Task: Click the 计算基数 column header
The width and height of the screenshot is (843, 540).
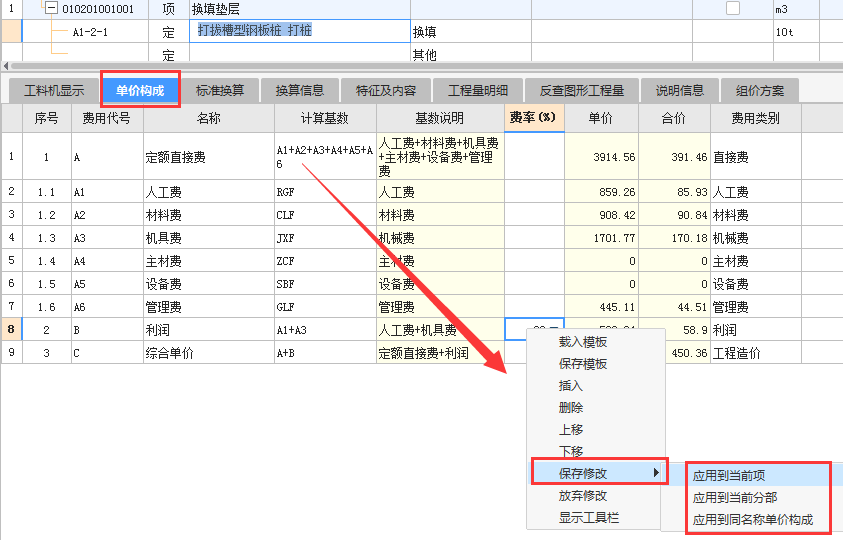Action: coord(325,118)
